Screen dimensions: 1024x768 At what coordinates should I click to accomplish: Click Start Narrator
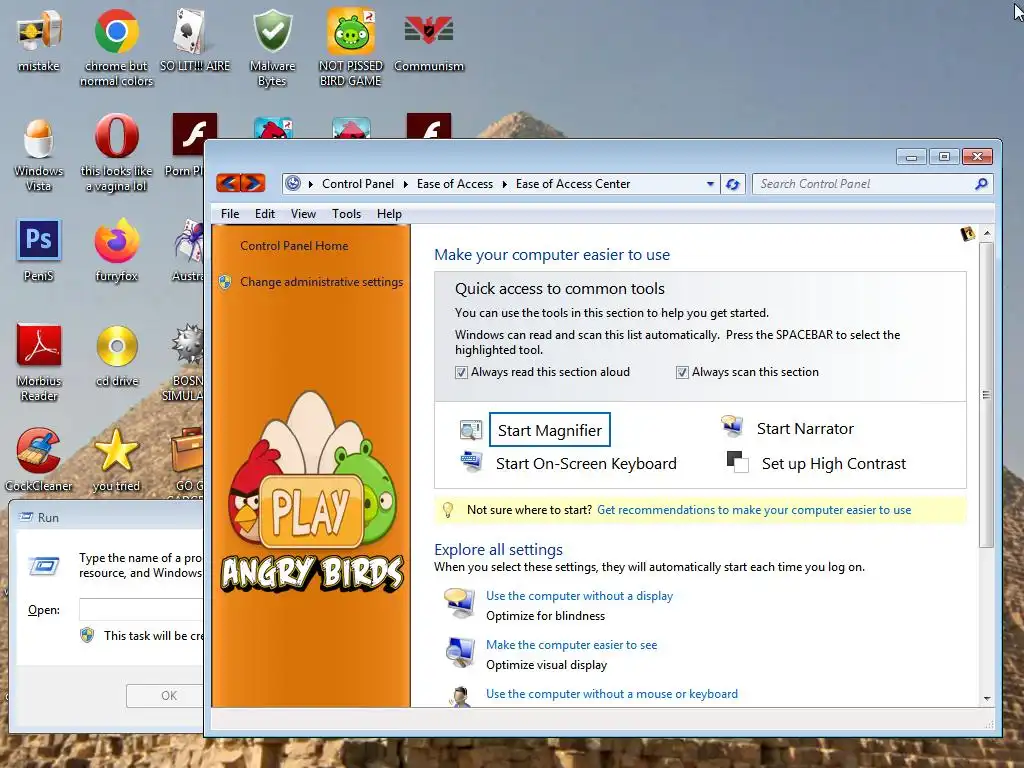pyautogui.click(x=805, y=428)
